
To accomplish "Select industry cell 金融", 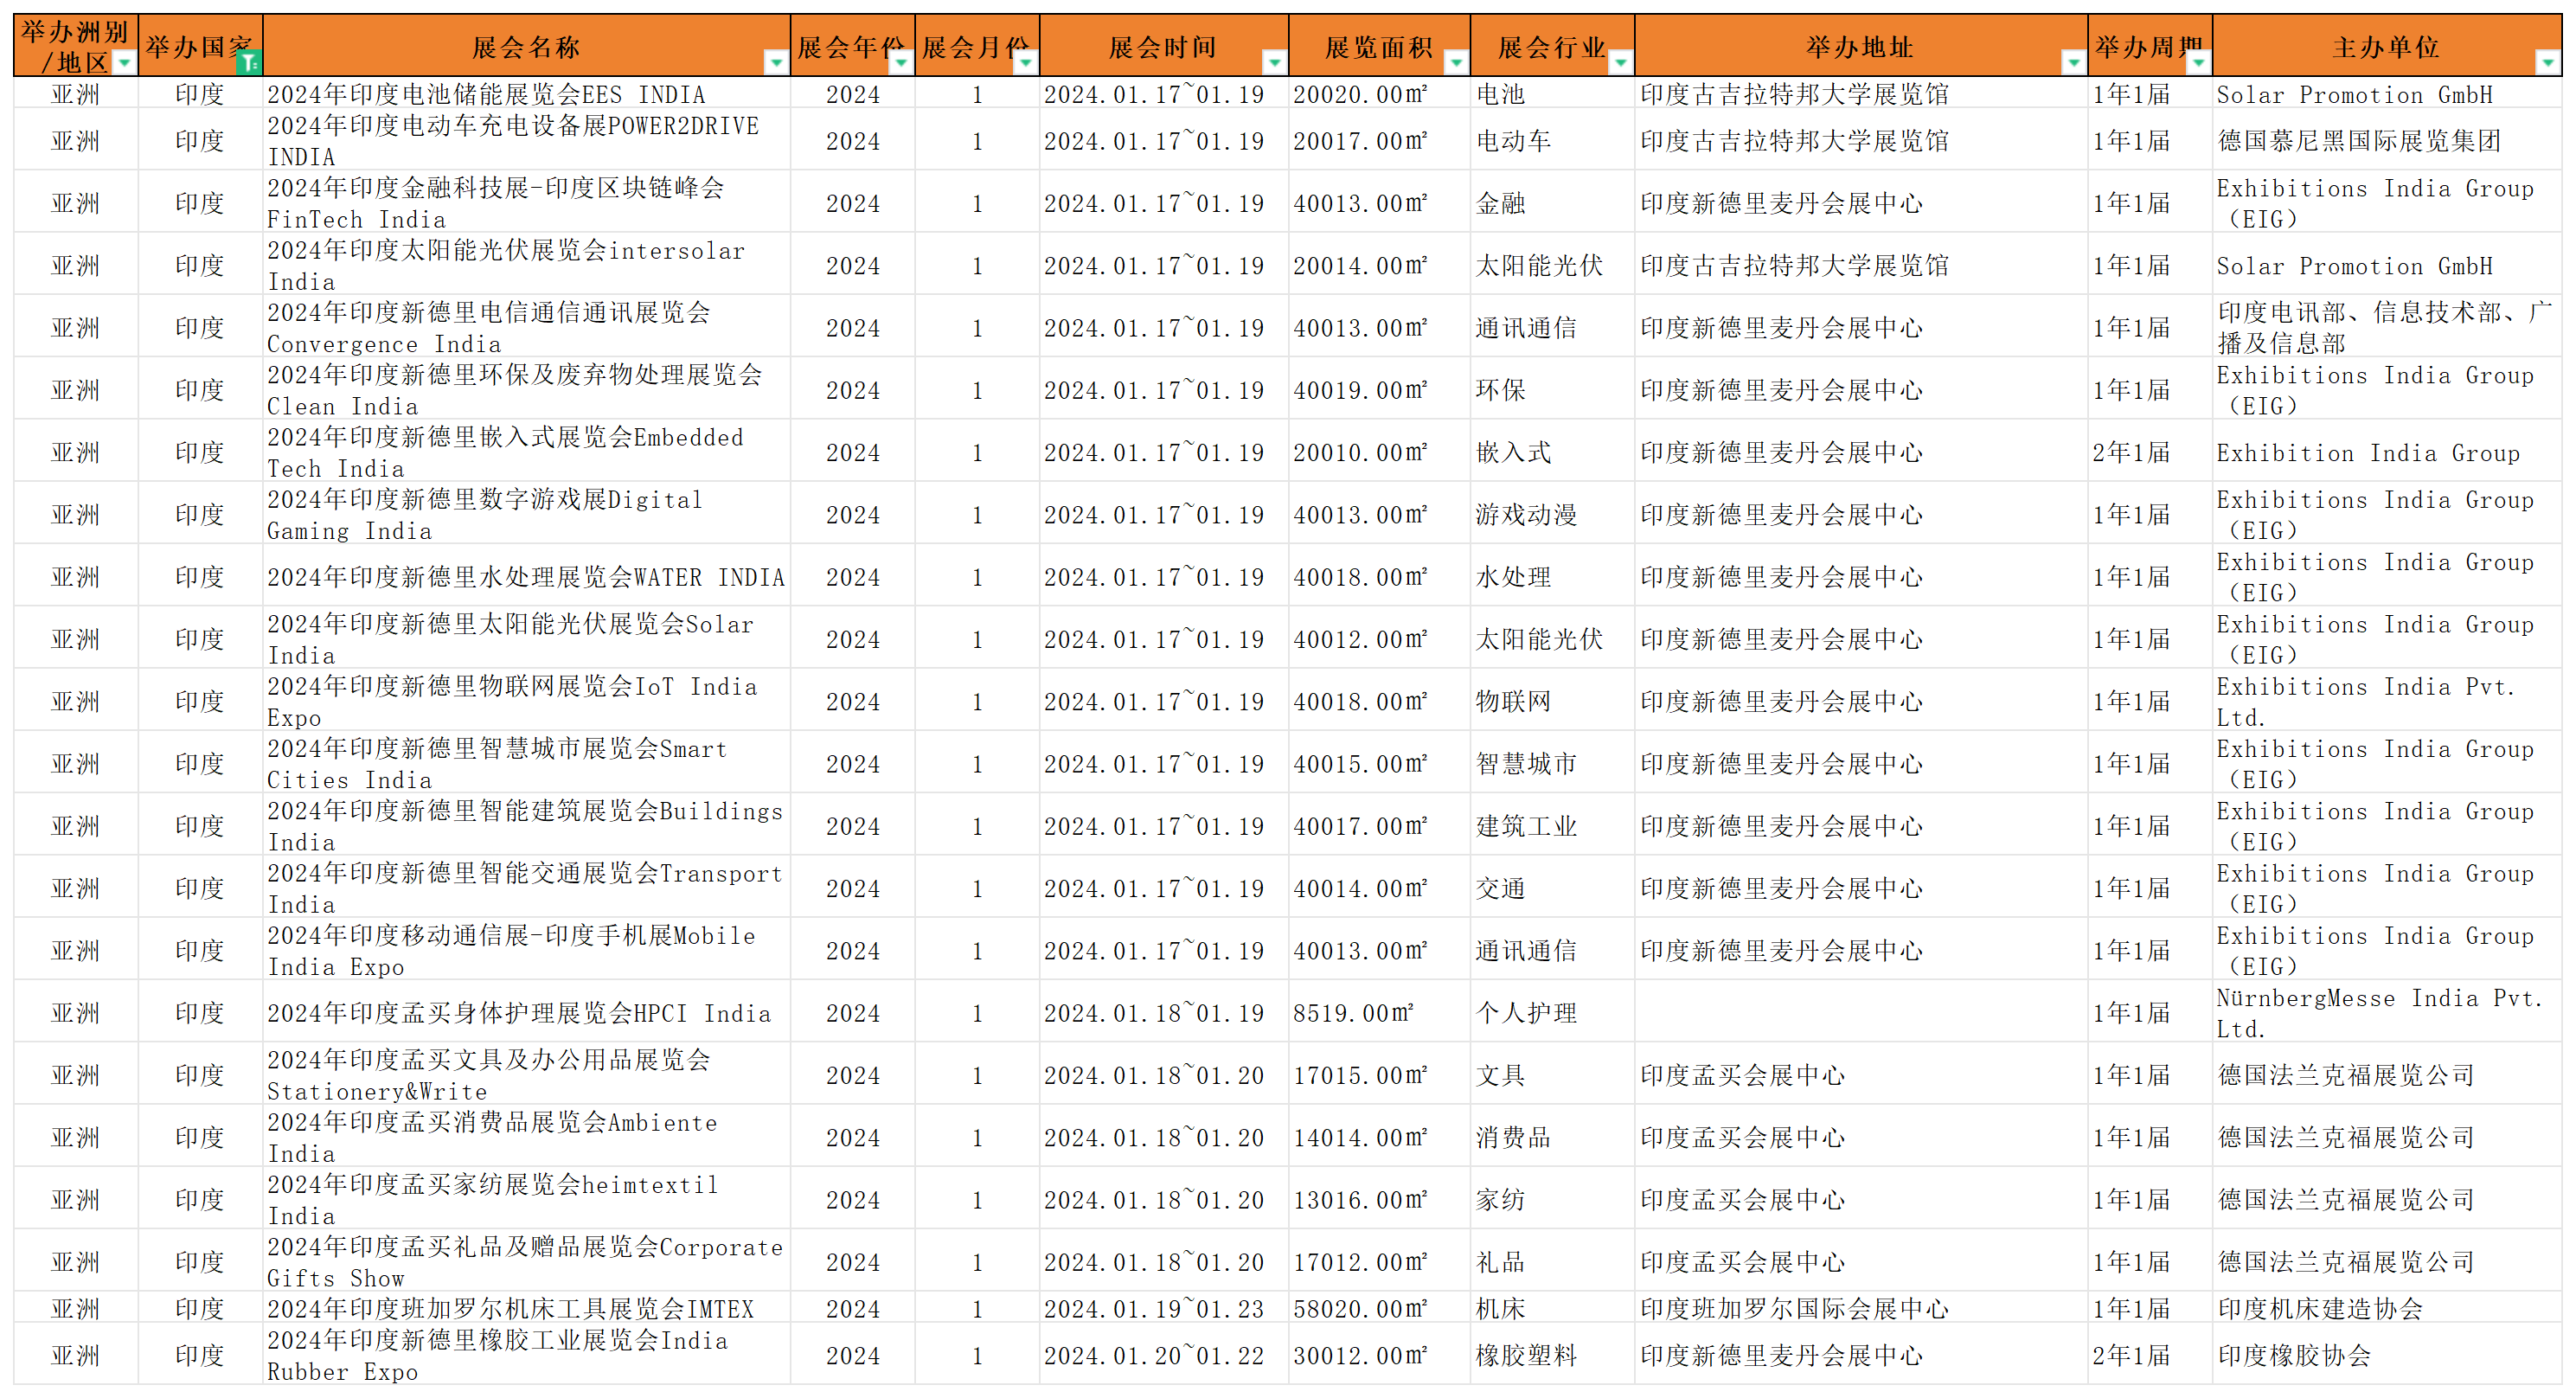I will (1552, 202).
